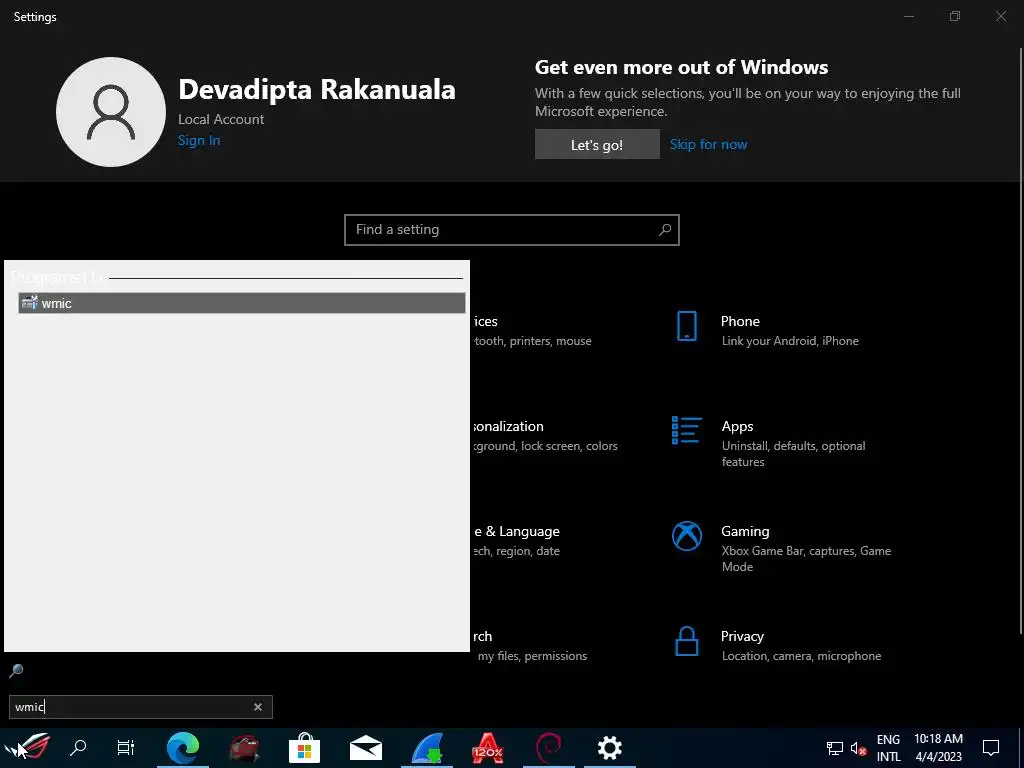
Task: Click the Phone device icon
Action: (686, 326)
